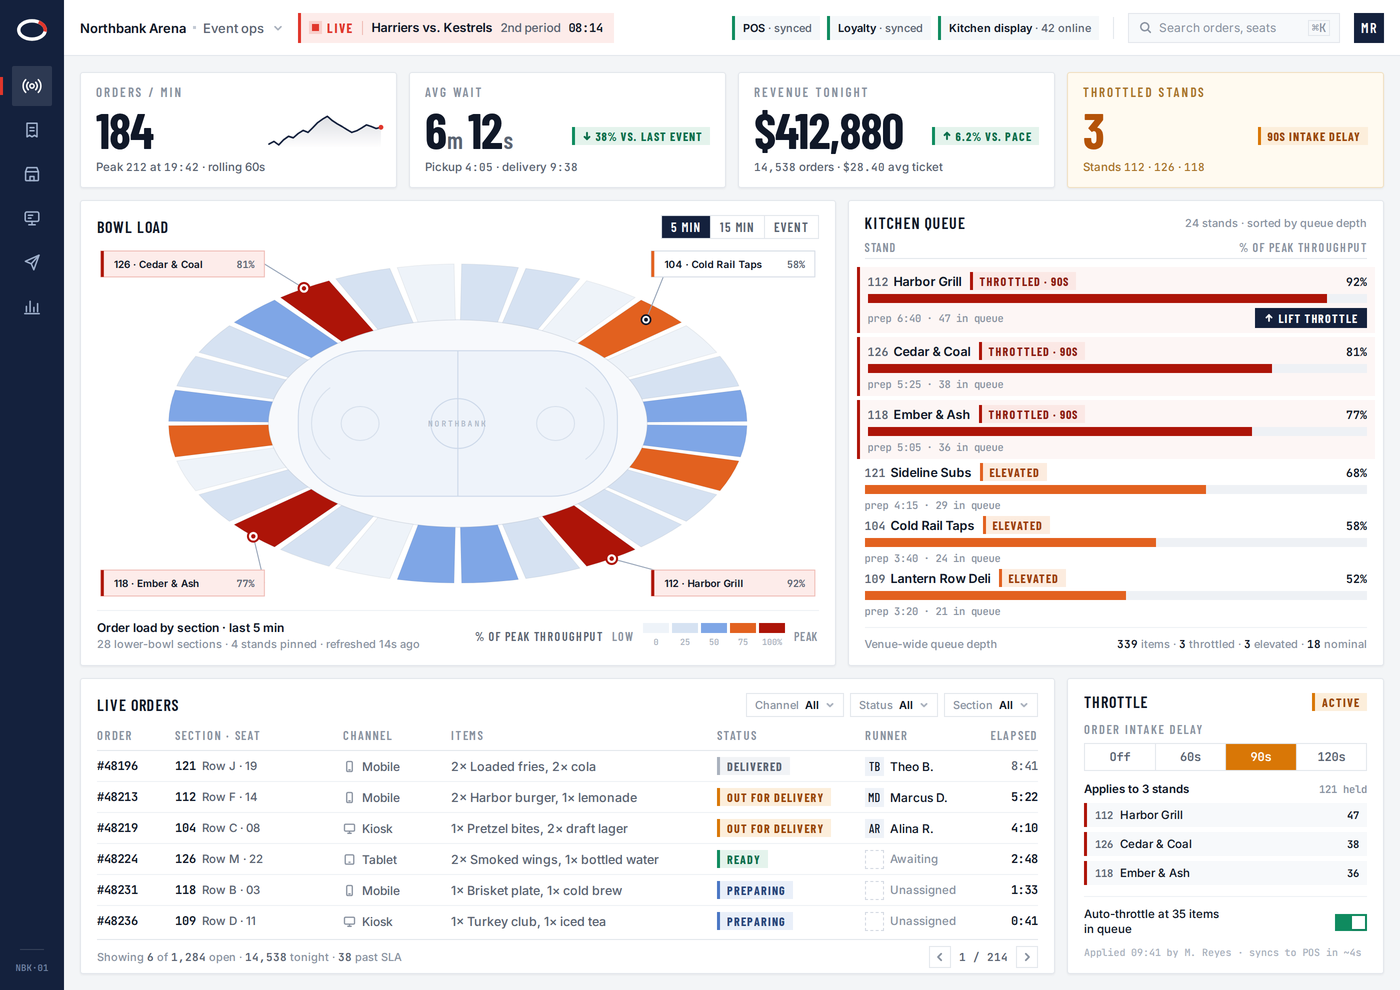Click the 112 Harbor Grill bowl marker
Screen dimensions: 1400x990
[611, 559]
